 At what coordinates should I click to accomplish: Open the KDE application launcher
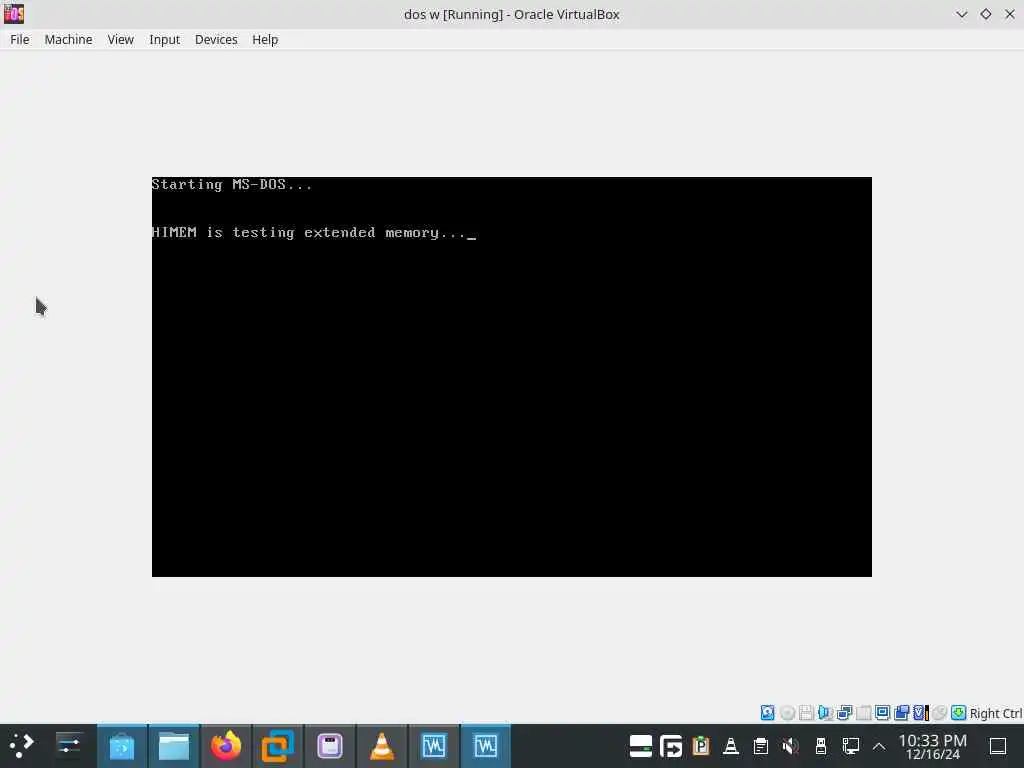pyautogui.click(x=21, y=746)
